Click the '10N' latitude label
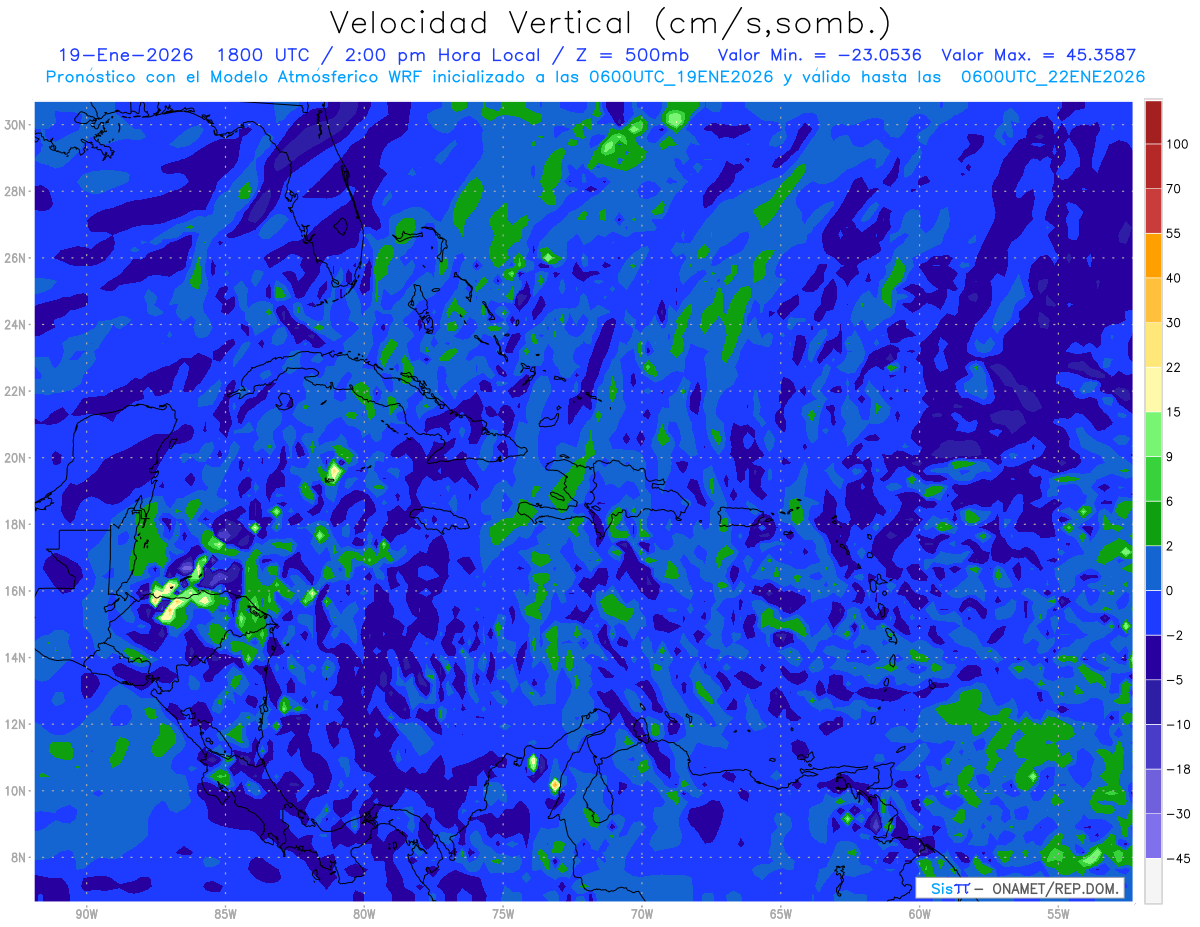Viewport: 1200px width, 927px height. [x=17, y=791]
